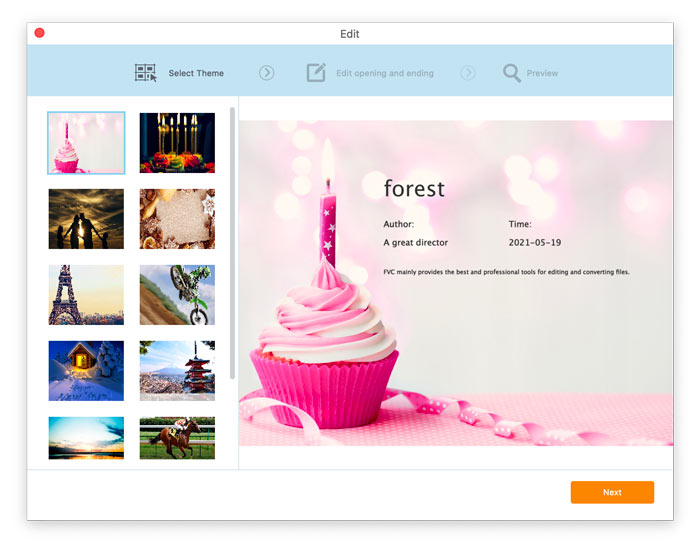700x551 pixels.
Task: Click the 'Time:' label in preview
Action: 520,224
